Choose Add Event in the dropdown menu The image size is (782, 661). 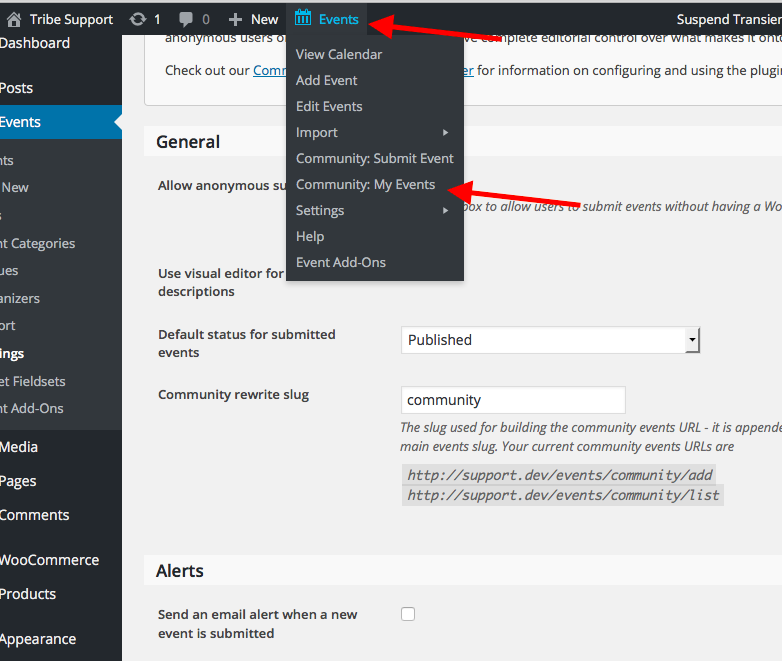[x=326, y=80]
